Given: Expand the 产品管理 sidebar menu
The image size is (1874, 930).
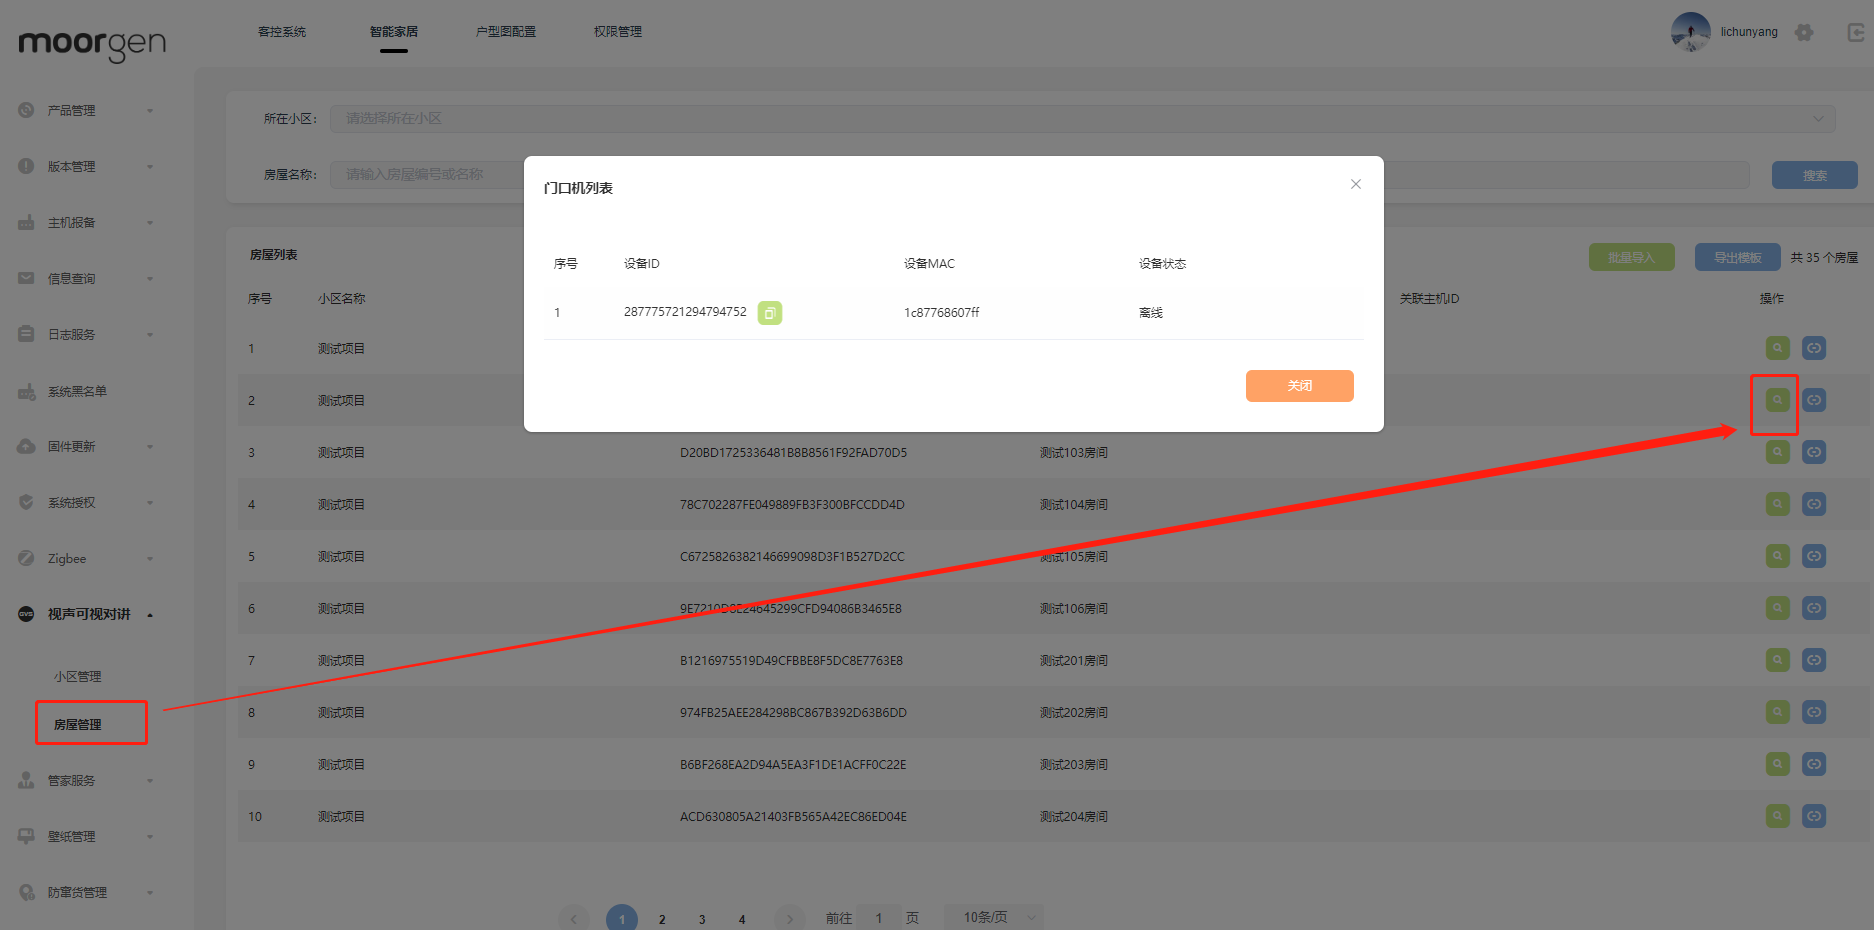Looking at the screenshot, I should point(85,111).
